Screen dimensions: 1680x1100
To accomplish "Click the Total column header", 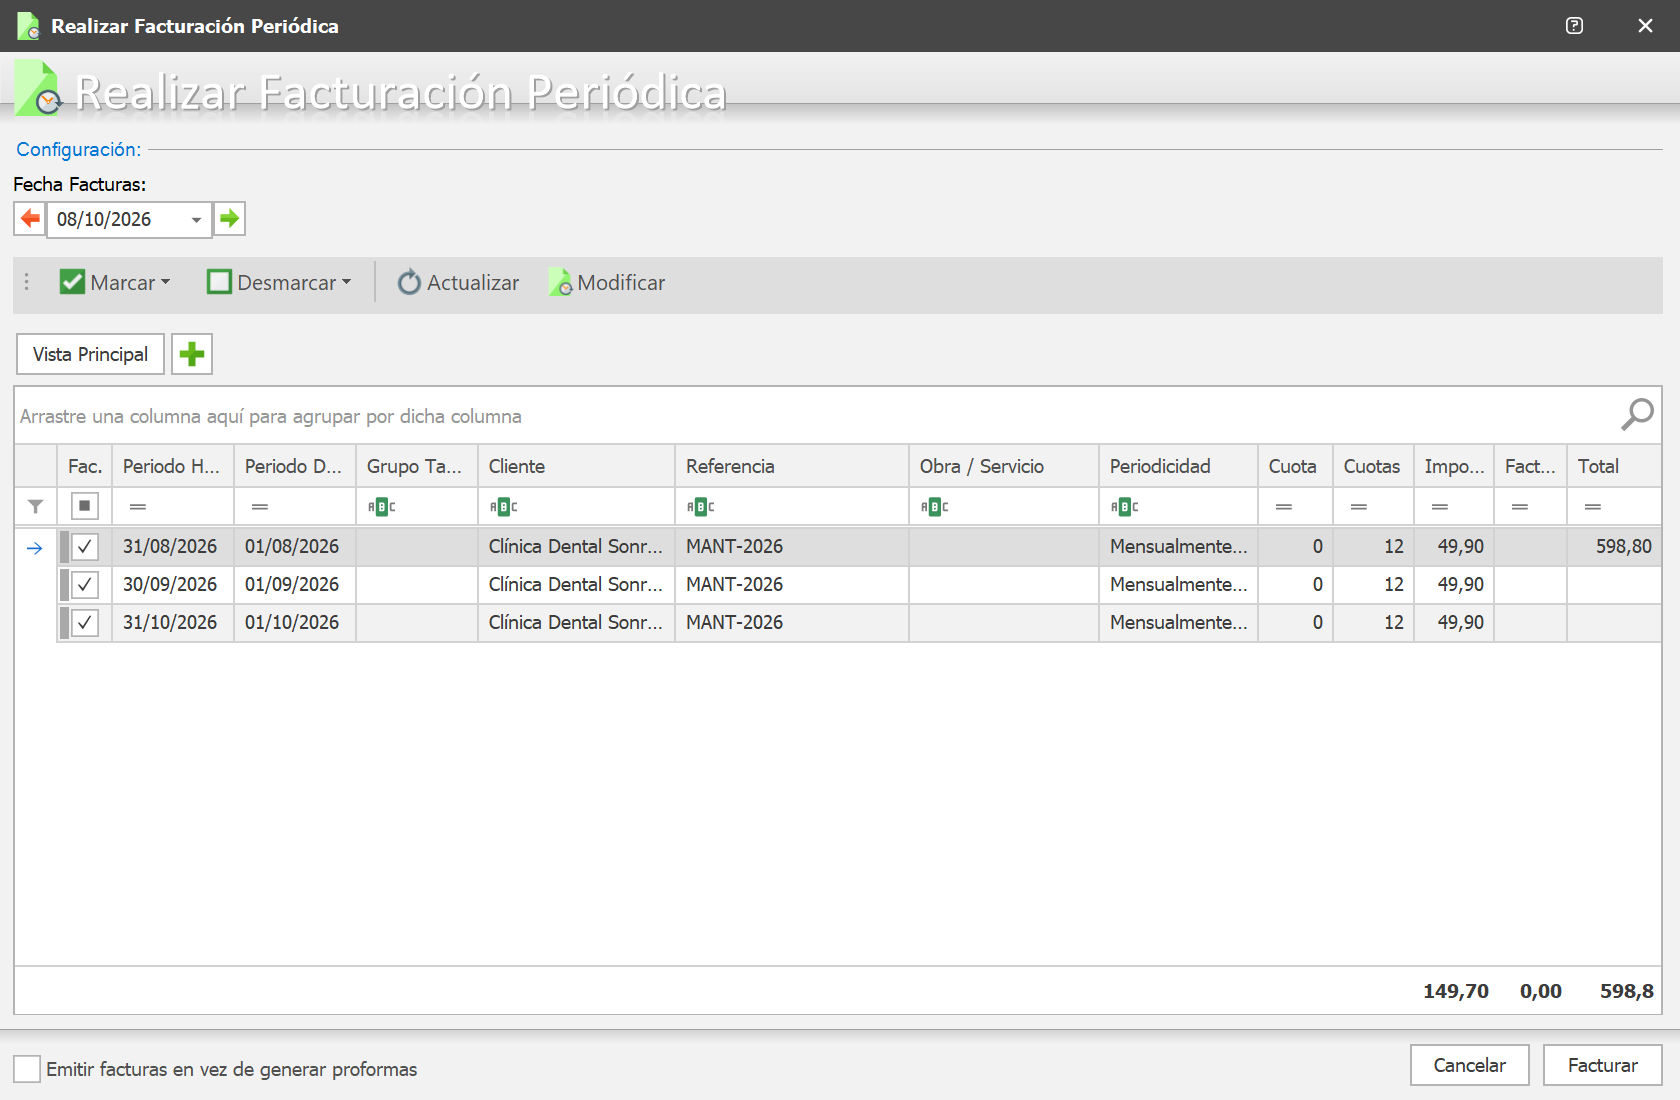I will click(1614, 466).
